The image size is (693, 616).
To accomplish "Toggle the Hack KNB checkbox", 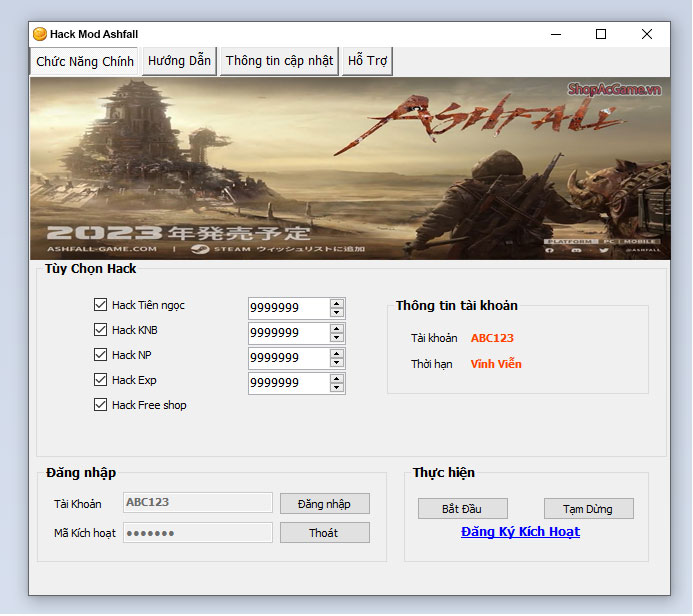I will click(100, 330).
